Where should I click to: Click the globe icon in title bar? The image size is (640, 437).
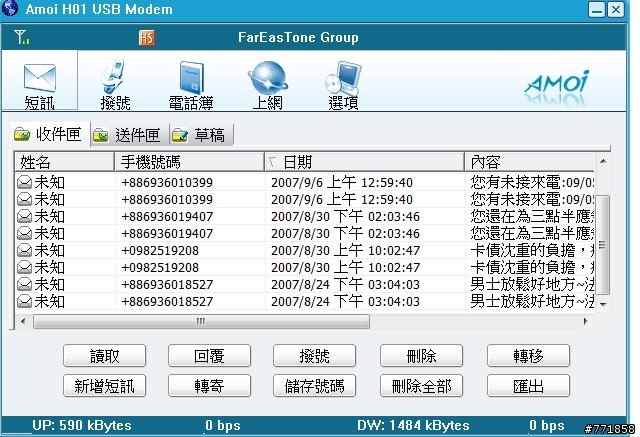10,8
